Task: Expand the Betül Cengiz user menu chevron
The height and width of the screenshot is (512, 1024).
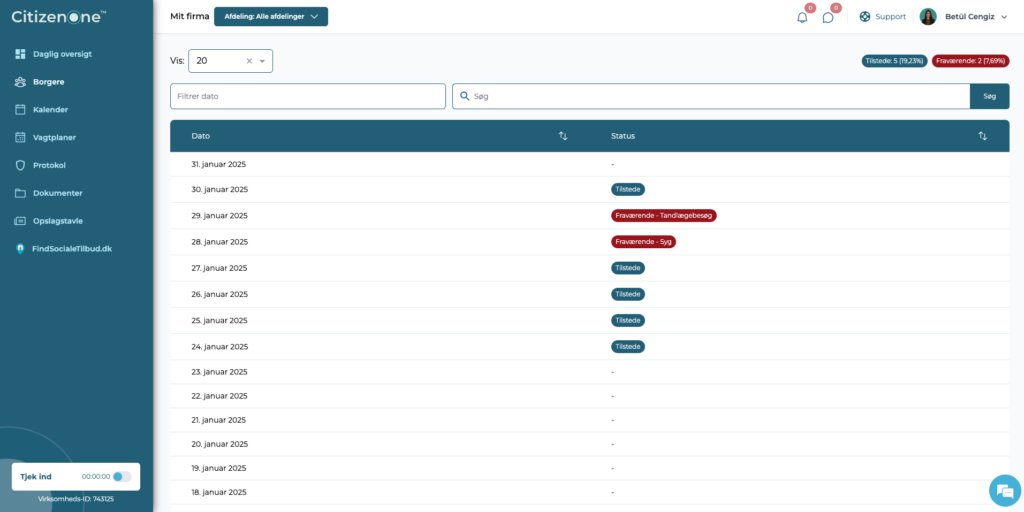Action: pos(1004,17)
